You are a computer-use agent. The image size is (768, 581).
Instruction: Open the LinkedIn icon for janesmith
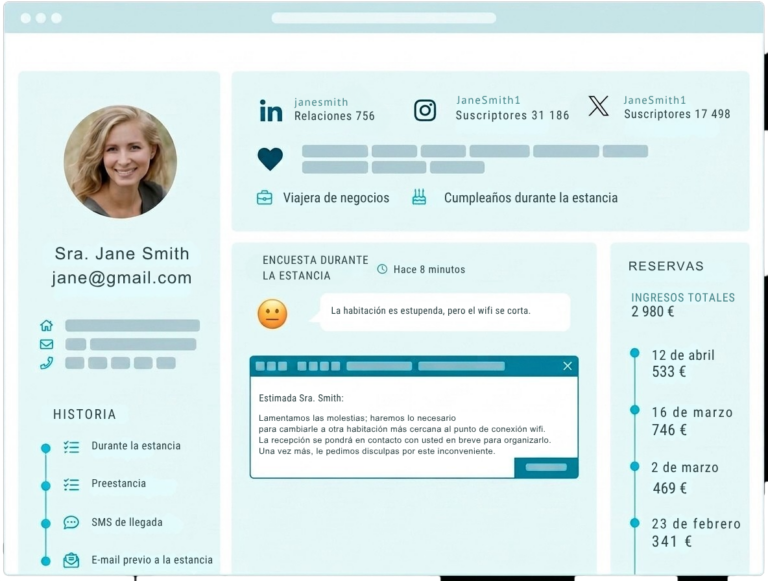(271, 110)
